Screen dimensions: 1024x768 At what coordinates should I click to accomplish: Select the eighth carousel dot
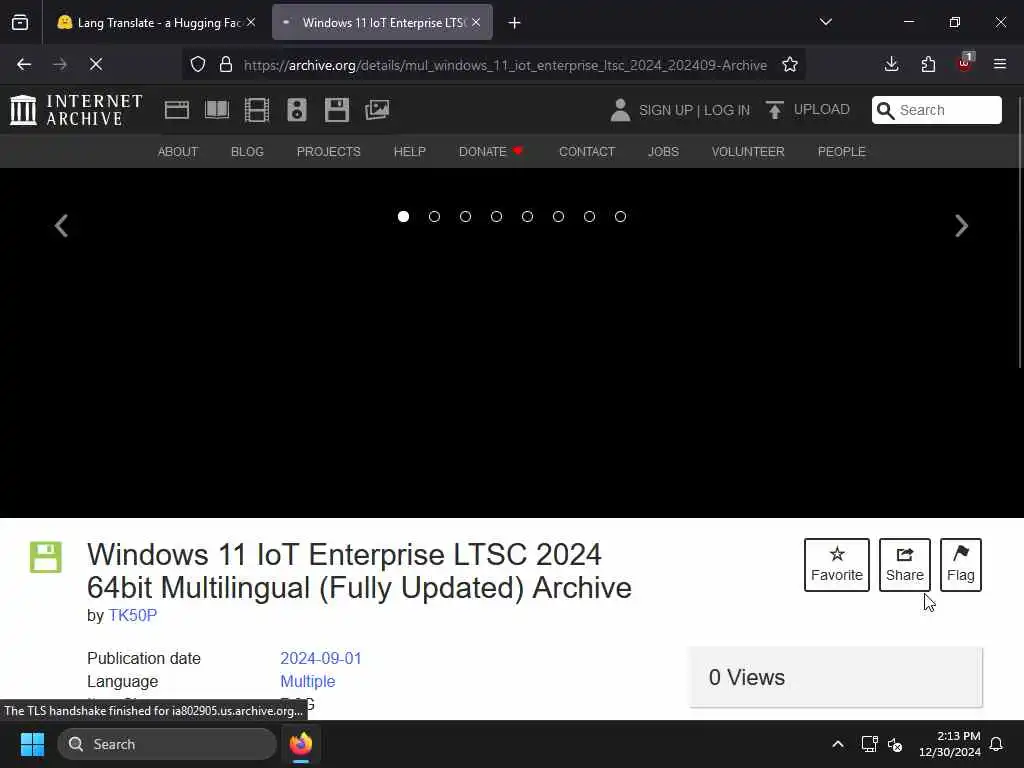[620, 217]
